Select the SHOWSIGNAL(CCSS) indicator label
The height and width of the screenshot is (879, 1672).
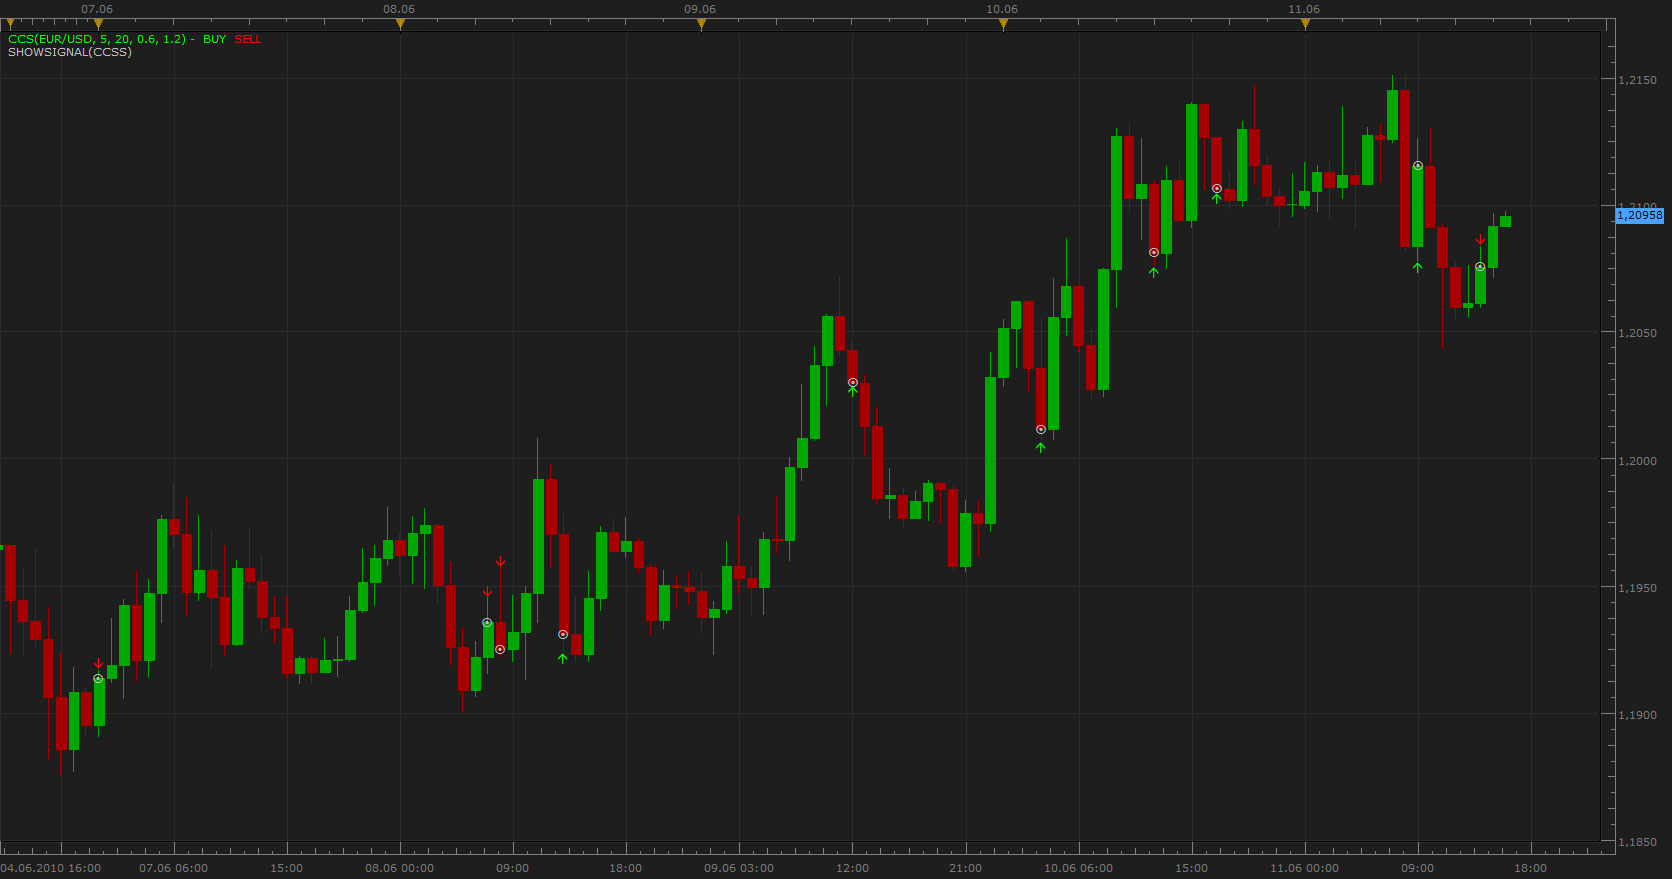click(x=70, y=52)
